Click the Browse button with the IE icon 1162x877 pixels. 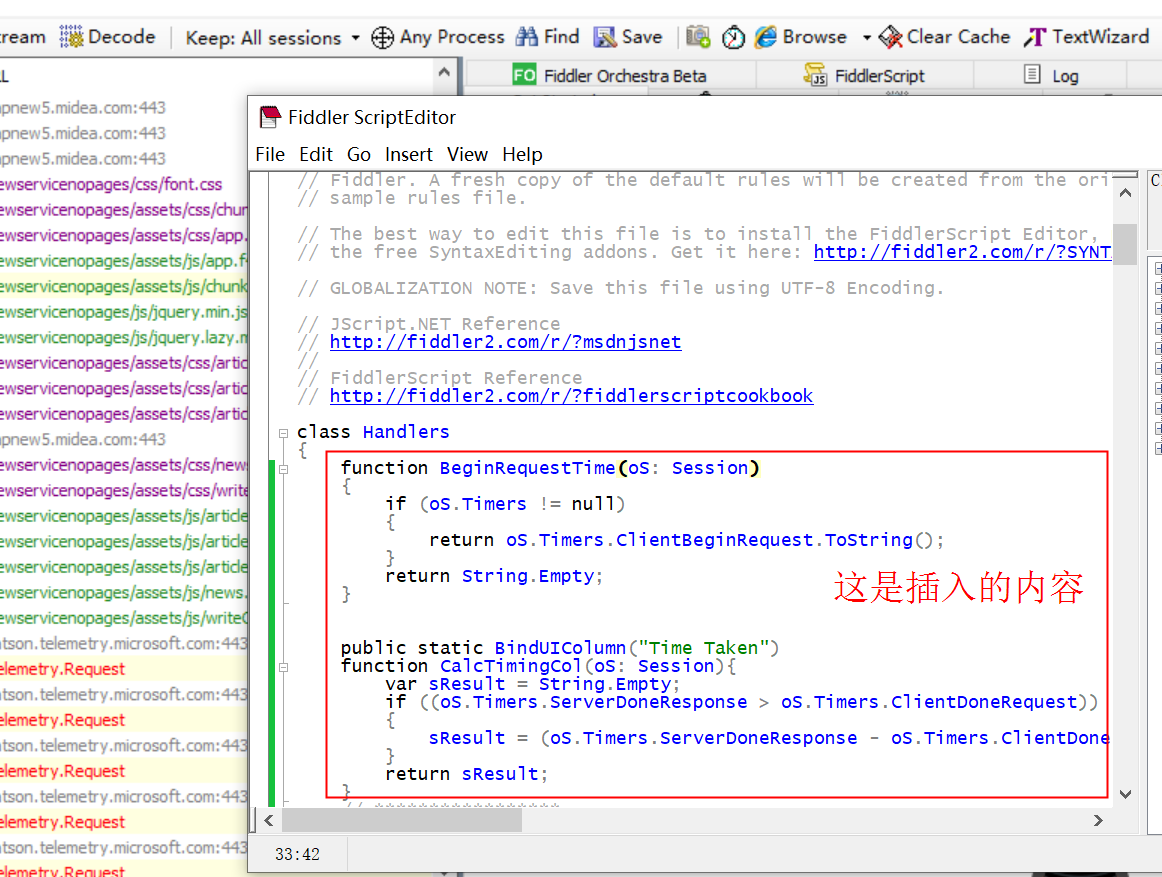800,36
